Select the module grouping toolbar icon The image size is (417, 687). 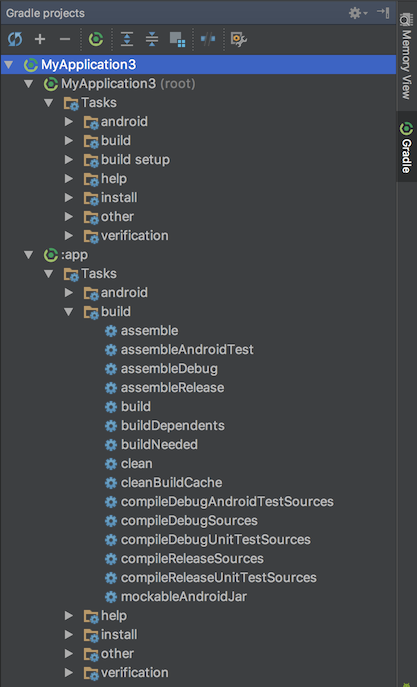pos(177,39)
